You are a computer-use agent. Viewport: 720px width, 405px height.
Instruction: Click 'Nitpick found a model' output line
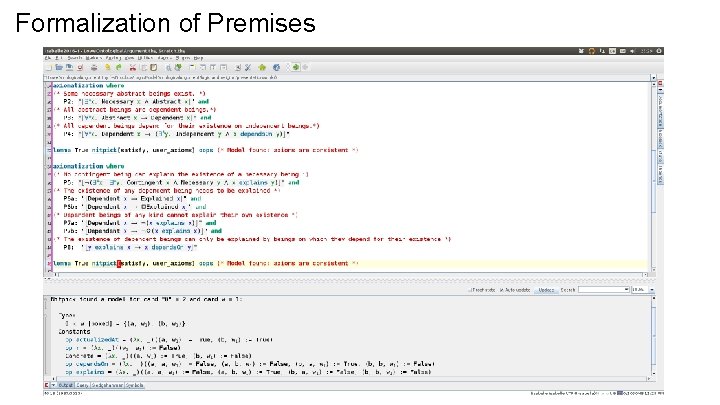[x=146, y=299]
